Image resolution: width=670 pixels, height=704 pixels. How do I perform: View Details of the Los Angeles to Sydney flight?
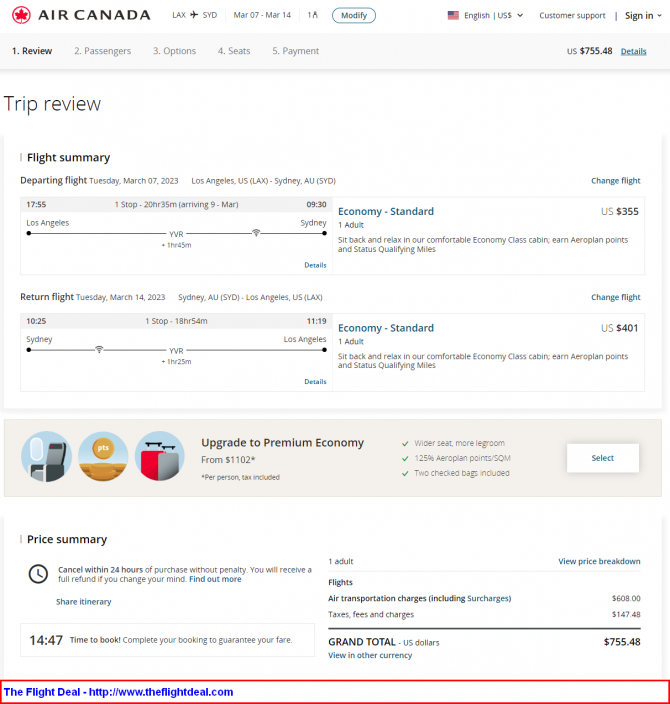pos(315,265)
